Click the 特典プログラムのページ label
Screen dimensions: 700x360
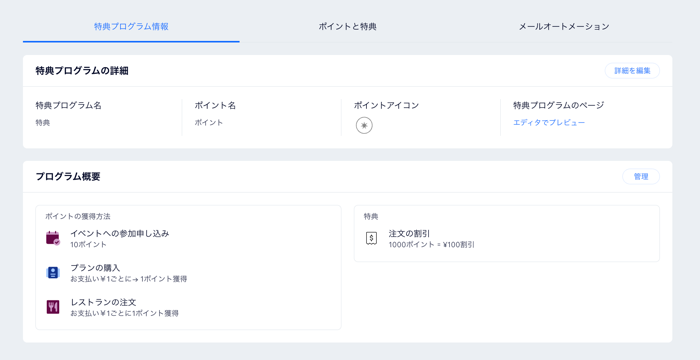[x=558, y=105]
